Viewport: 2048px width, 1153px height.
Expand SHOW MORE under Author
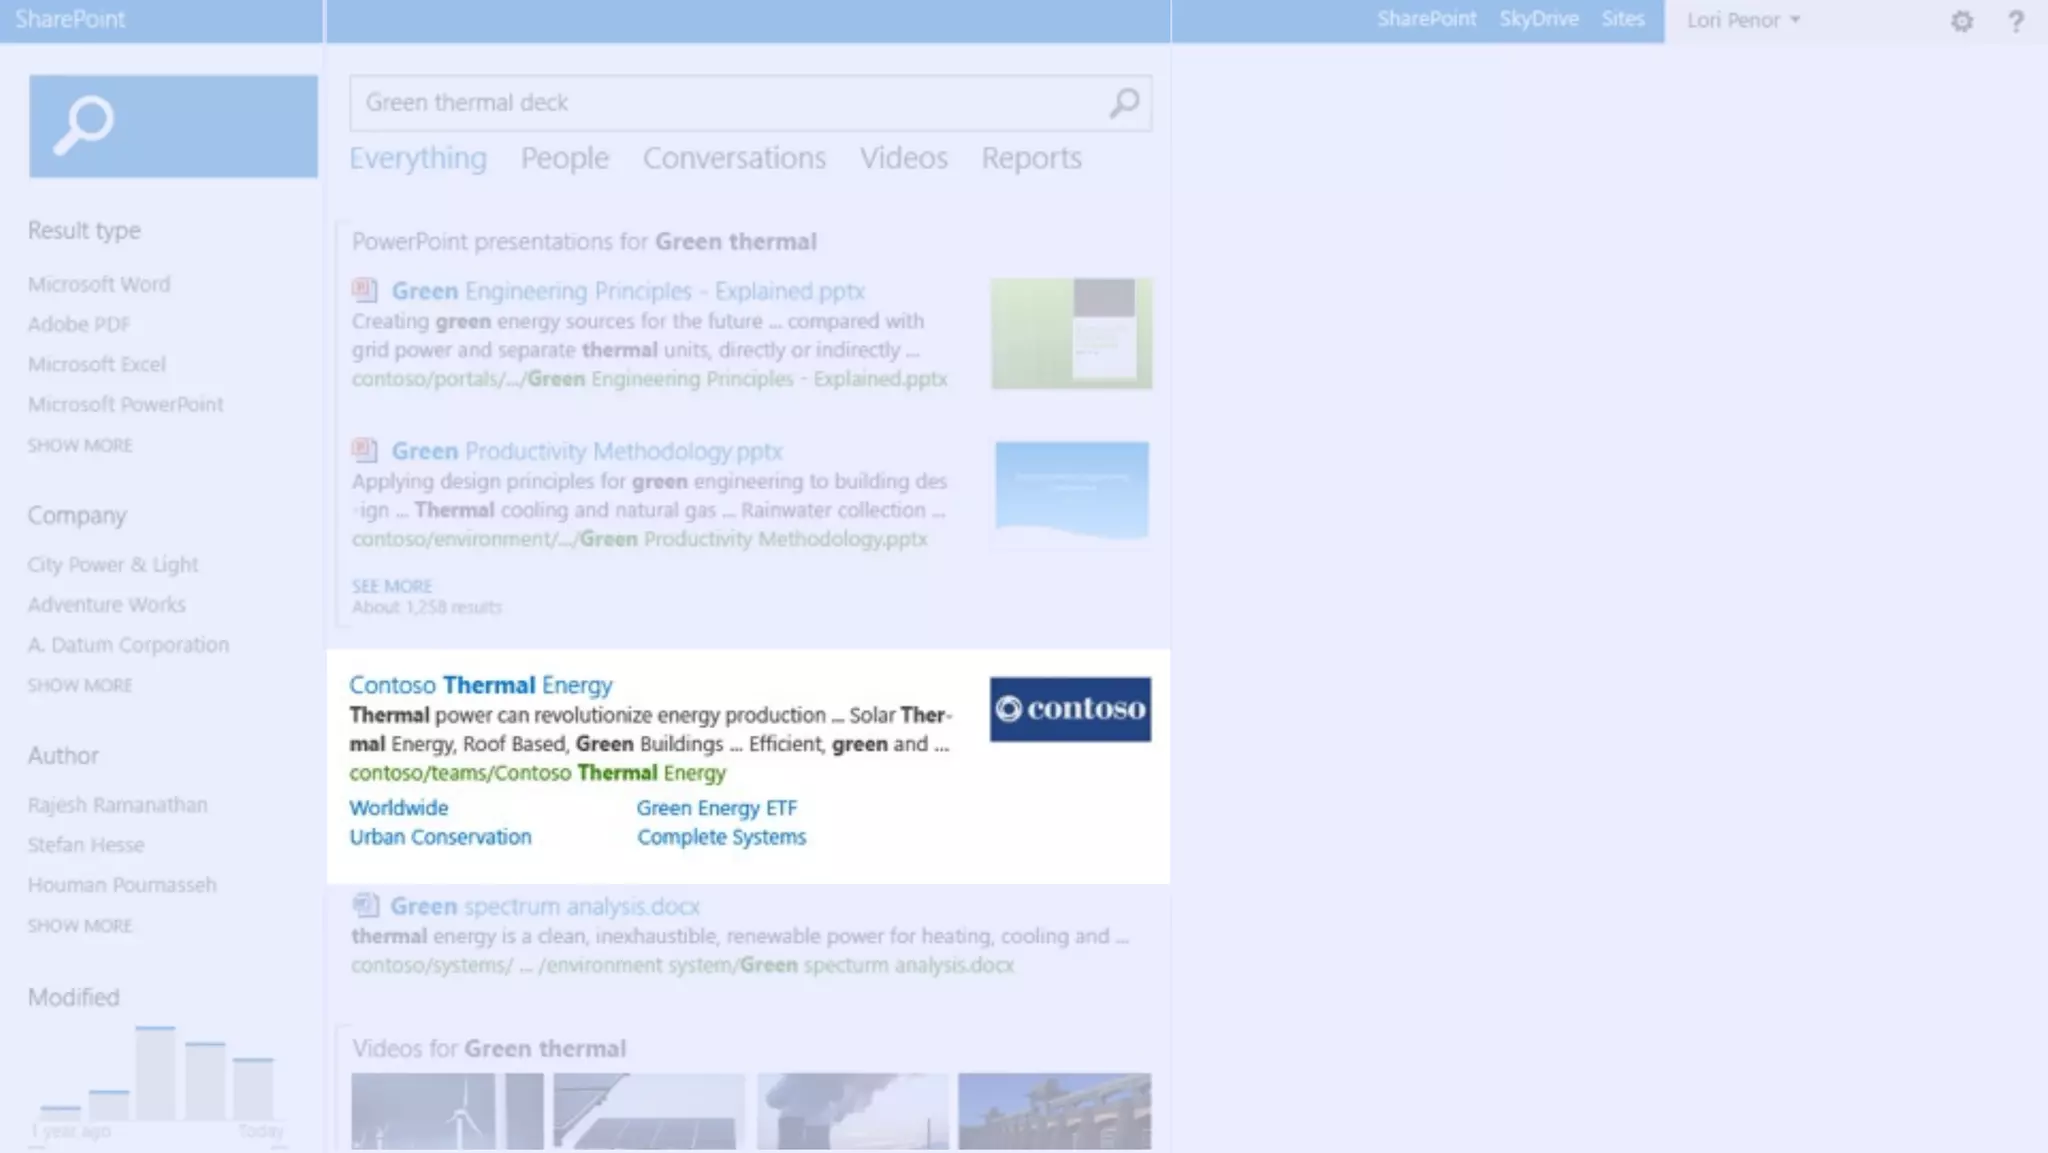click(x=80, y=925)
